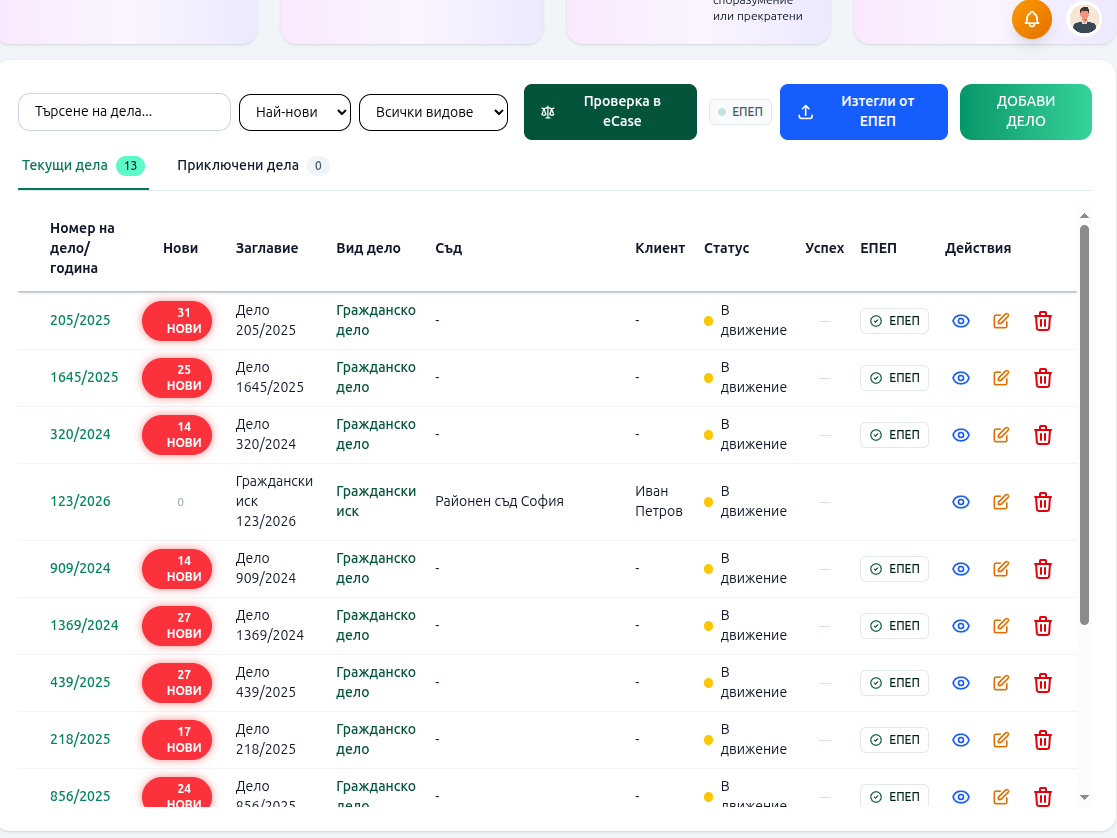The width and height of the screenshot is (1117, 838).
Task: Edit case 1645/2025 with the pencil icon
Action: click(x=1001, y=378)
